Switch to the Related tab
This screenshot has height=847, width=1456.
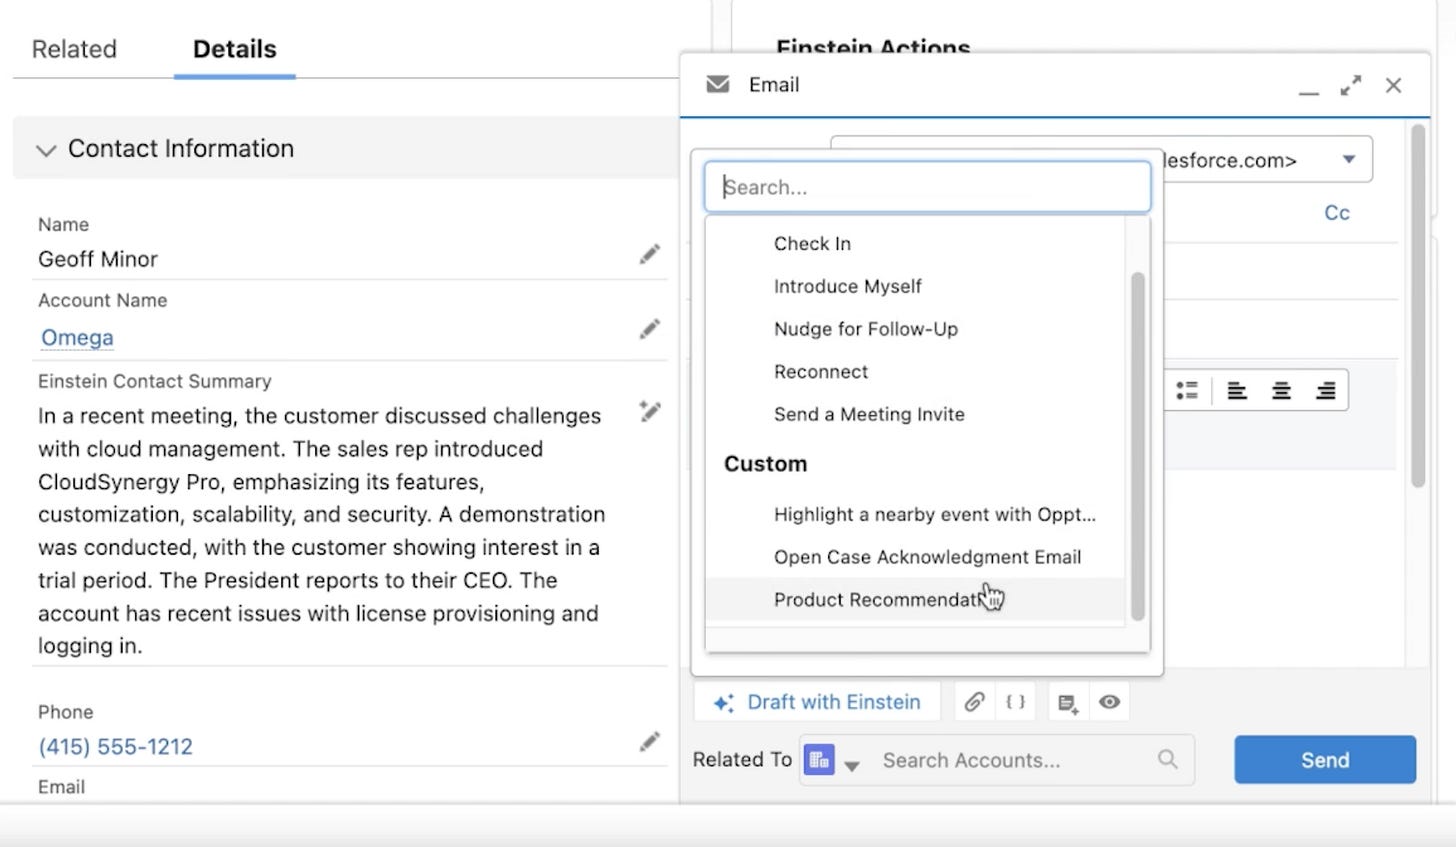pyautogui.click(x=74, y=49)
